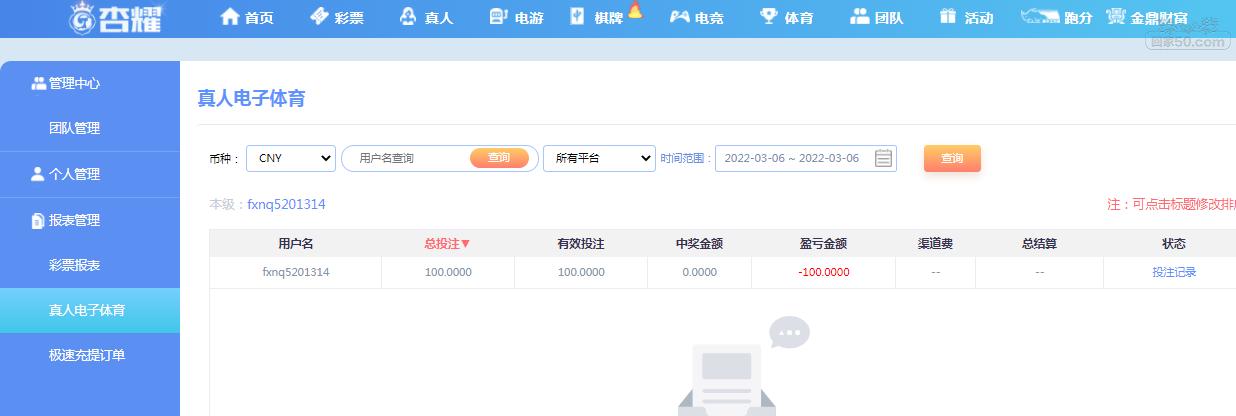Open the CNY currency dropdown
The height and width of the screenshot is (416, 1236).
tap(291, 158)
